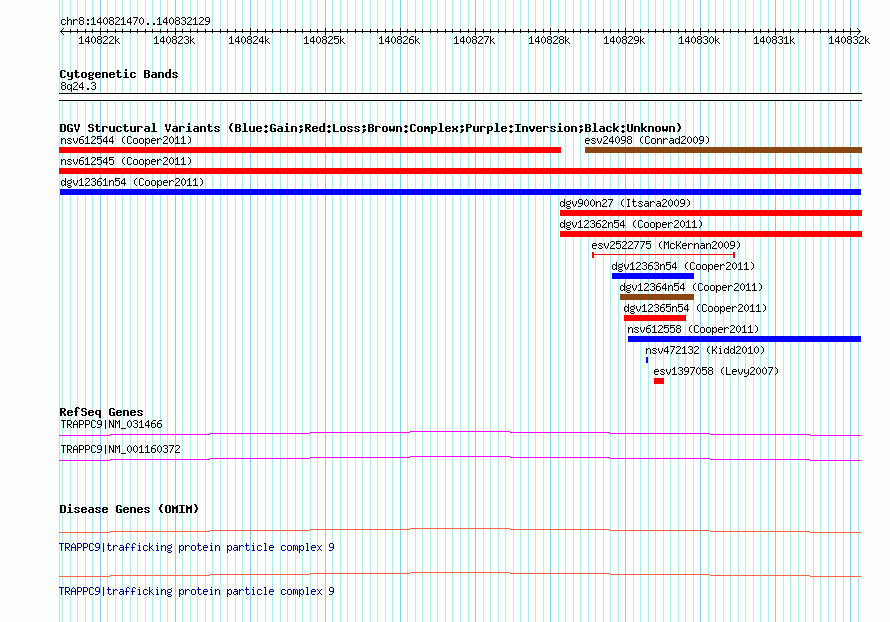
Task: Click the dgv12362n54 (Cooper2011) label
Action: coord(631,224)
